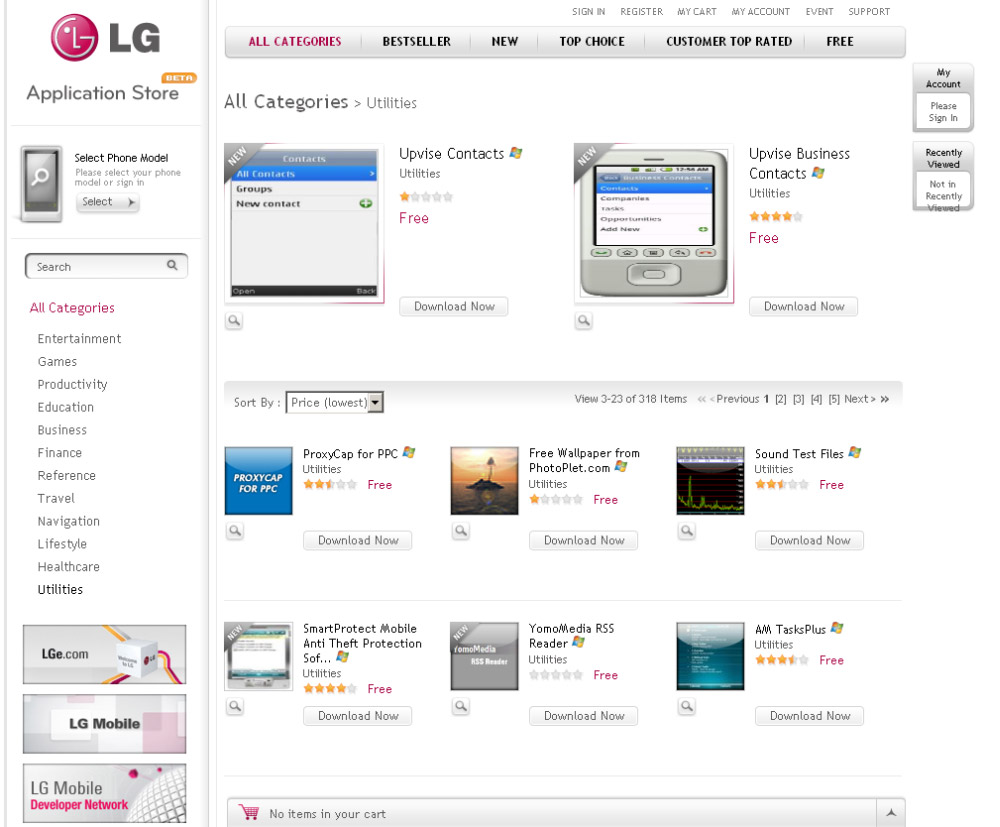Open the BESTSELLER tab

tap(416, 41)
